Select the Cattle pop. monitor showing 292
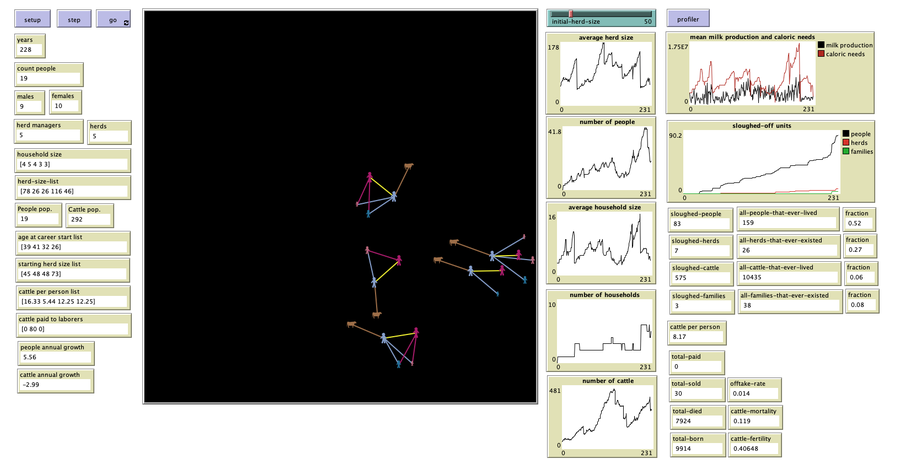 click(x=90, y=216)
